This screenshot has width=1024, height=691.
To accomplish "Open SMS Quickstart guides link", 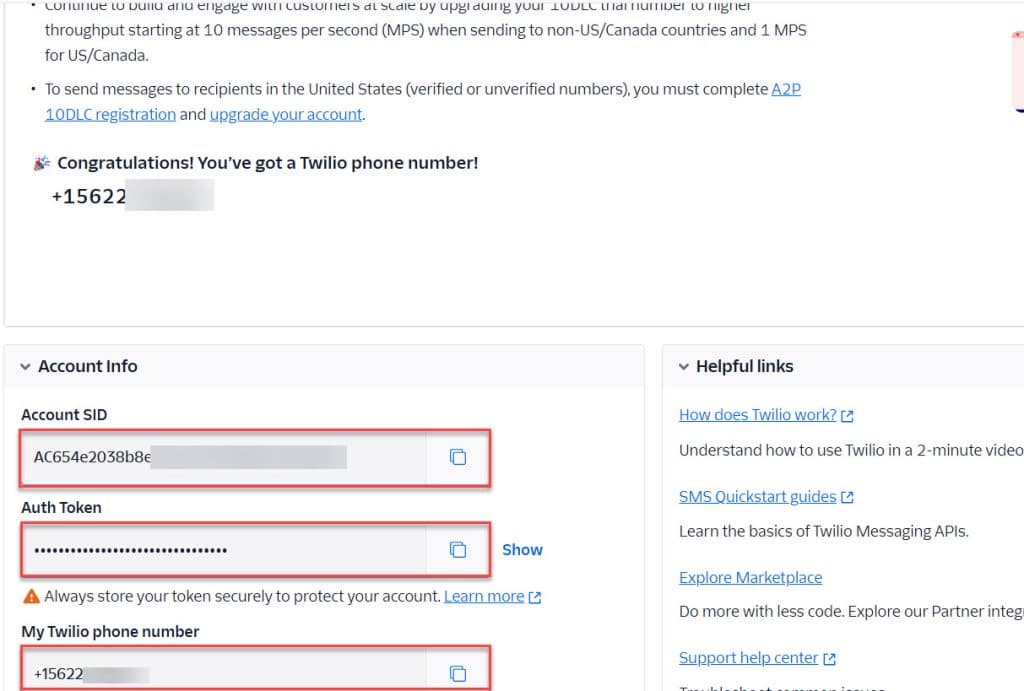I will click(758, 496).
